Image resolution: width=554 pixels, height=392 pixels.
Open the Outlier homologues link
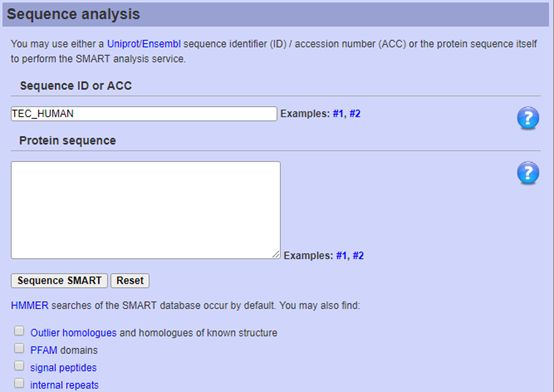tap(73, 333)
